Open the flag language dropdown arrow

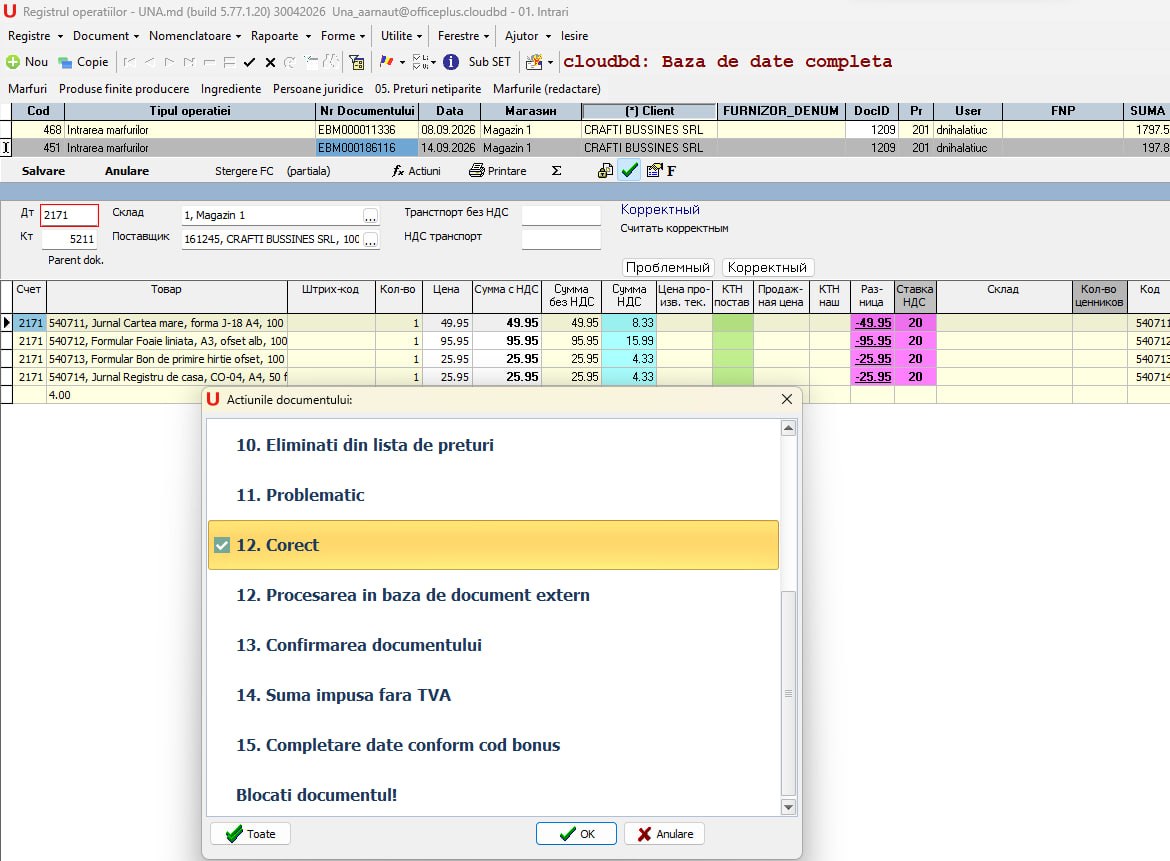tap(402, 62)
